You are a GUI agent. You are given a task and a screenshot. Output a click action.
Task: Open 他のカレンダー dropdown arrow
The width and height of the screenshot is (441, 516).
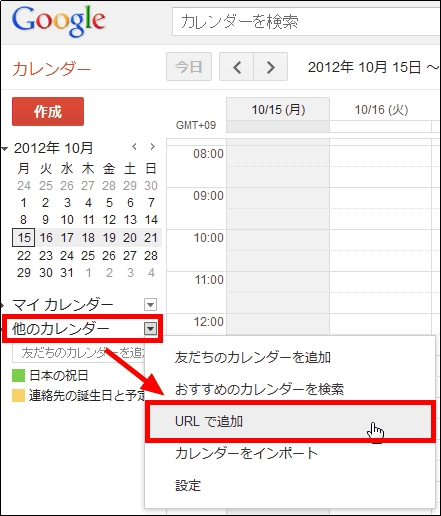point(150,329)
